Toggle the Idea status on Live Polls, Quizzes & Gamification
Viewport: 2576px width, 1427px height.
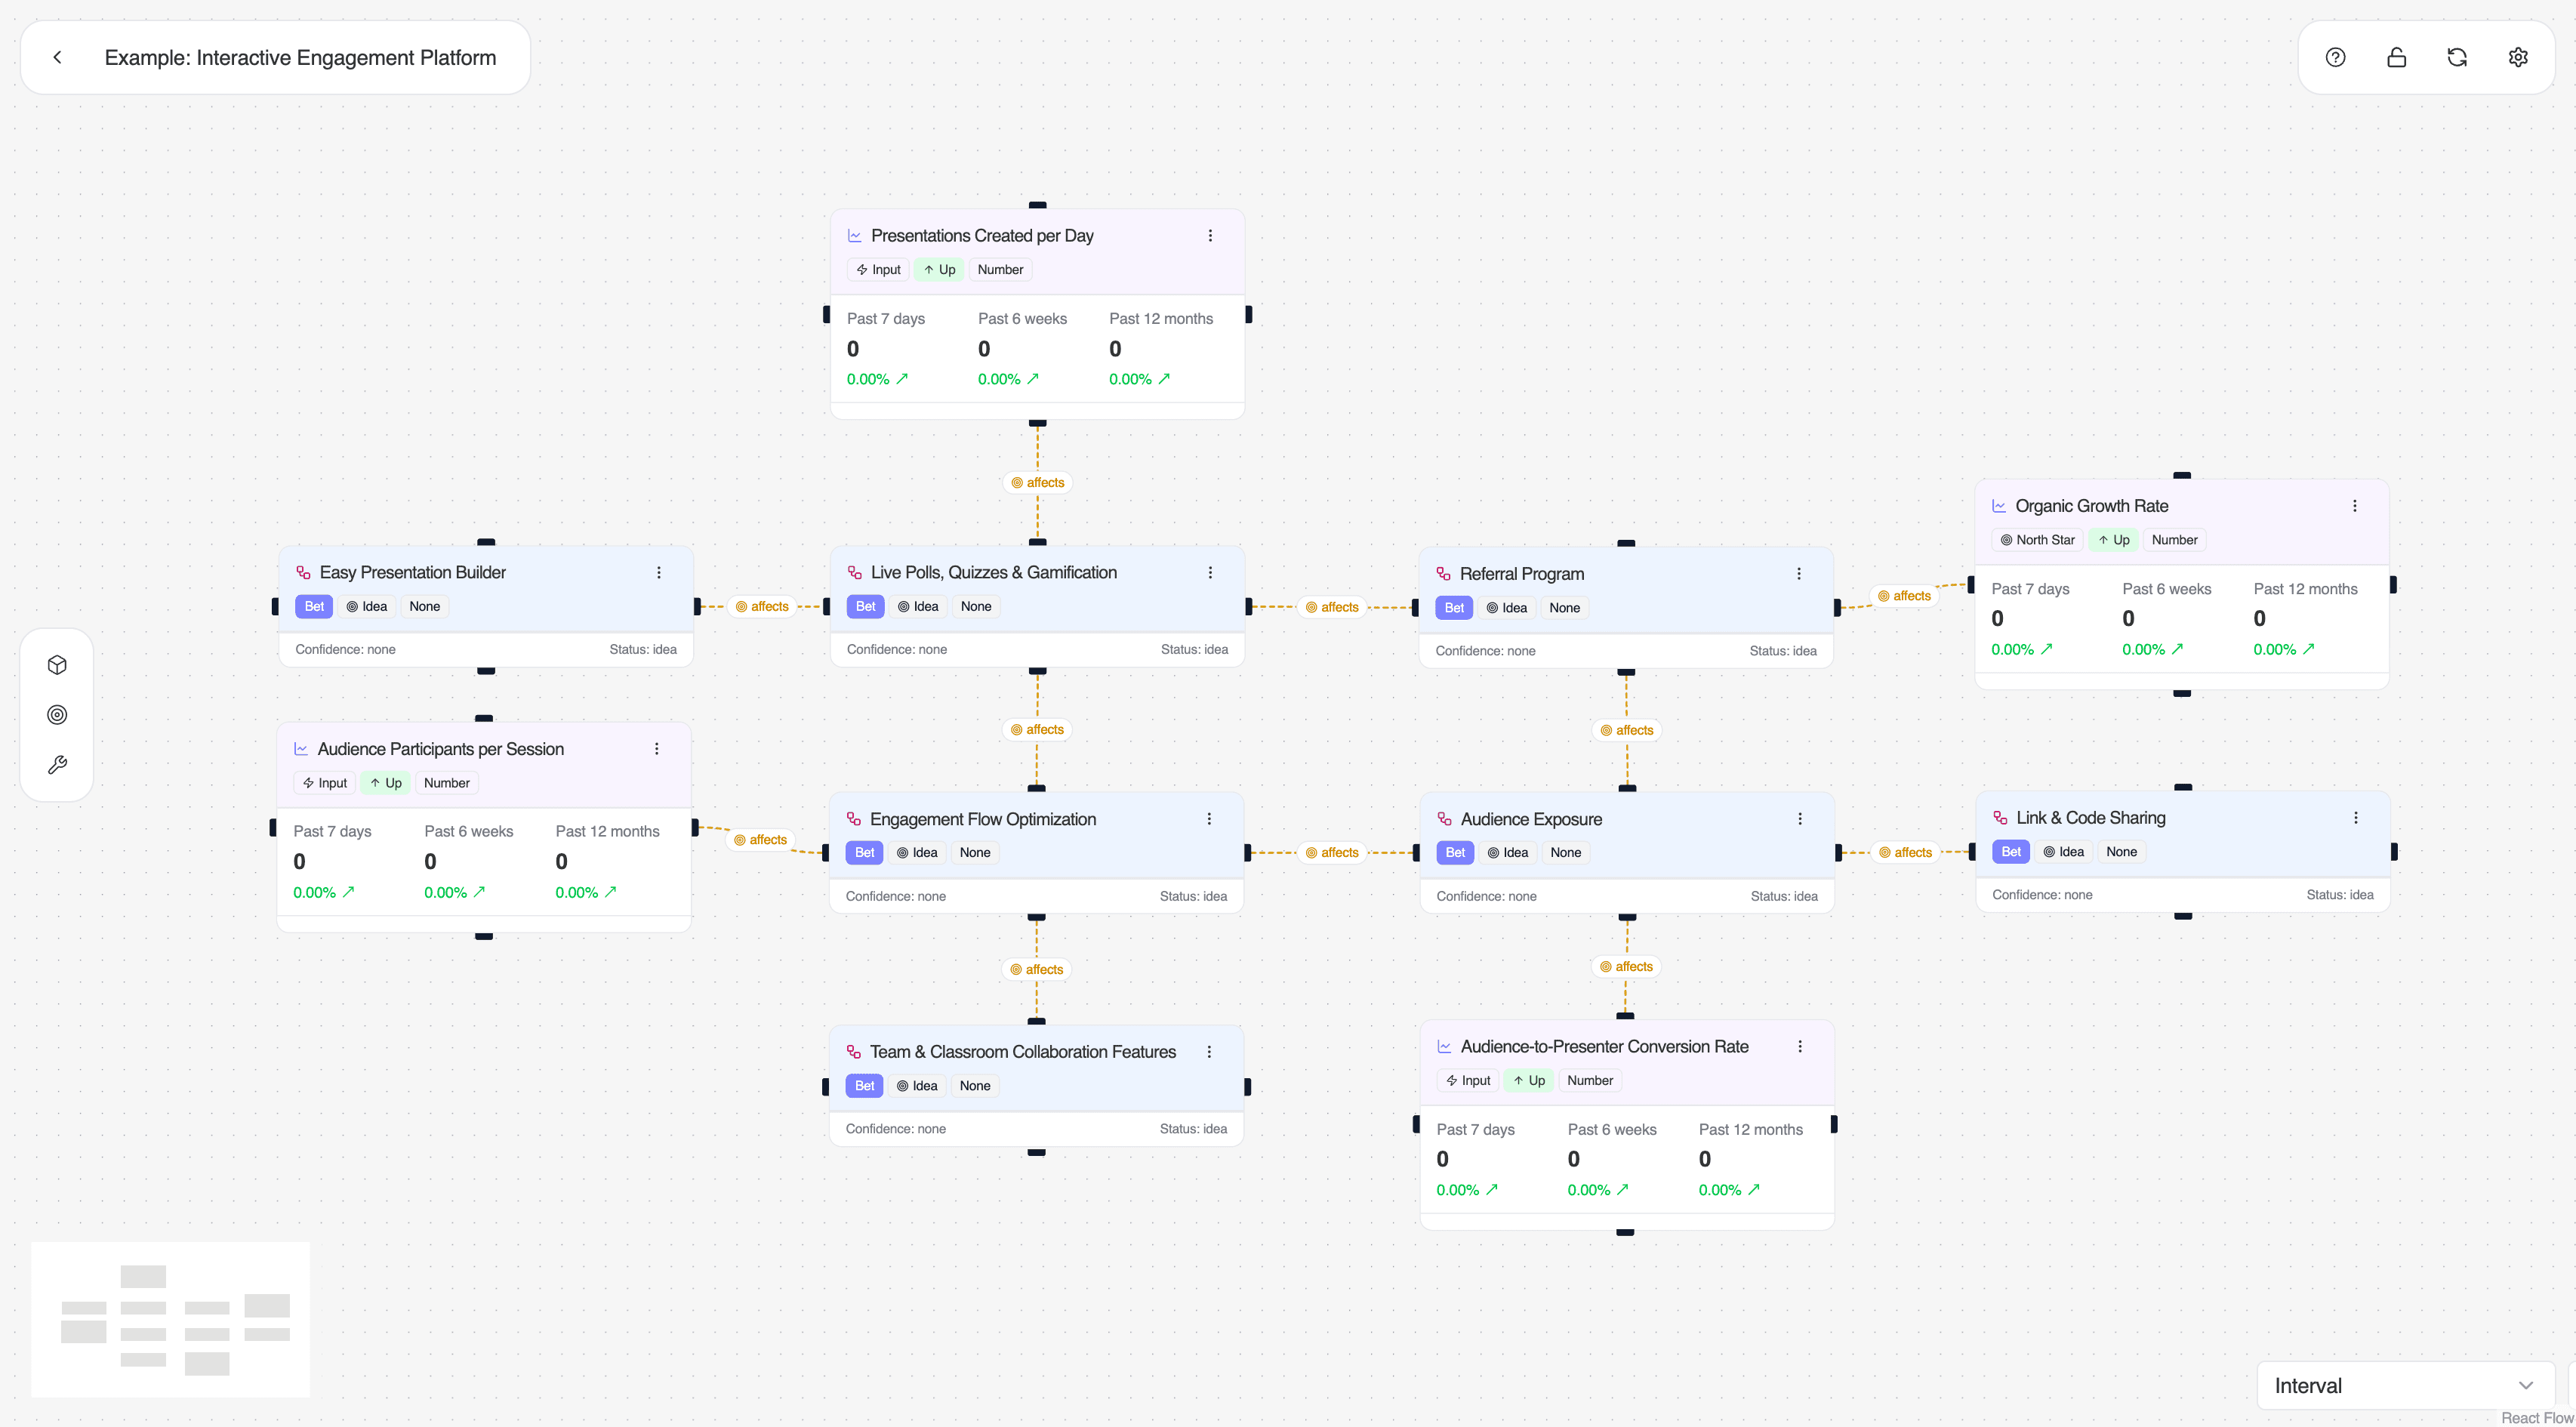(918, 606)
